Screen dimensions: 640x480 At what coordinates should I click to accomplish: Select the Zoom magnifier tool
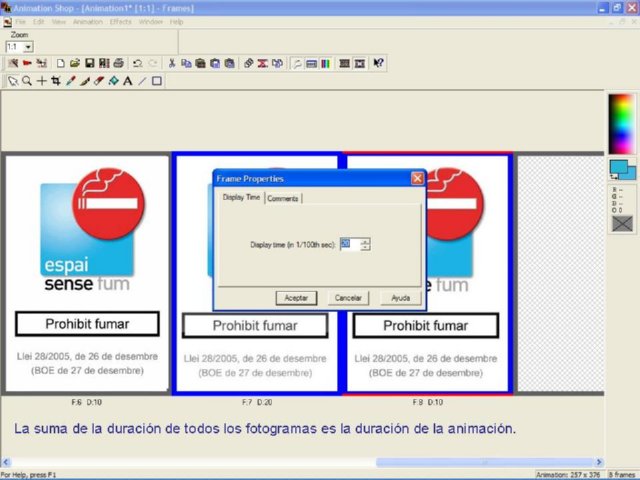pos(27,81)
